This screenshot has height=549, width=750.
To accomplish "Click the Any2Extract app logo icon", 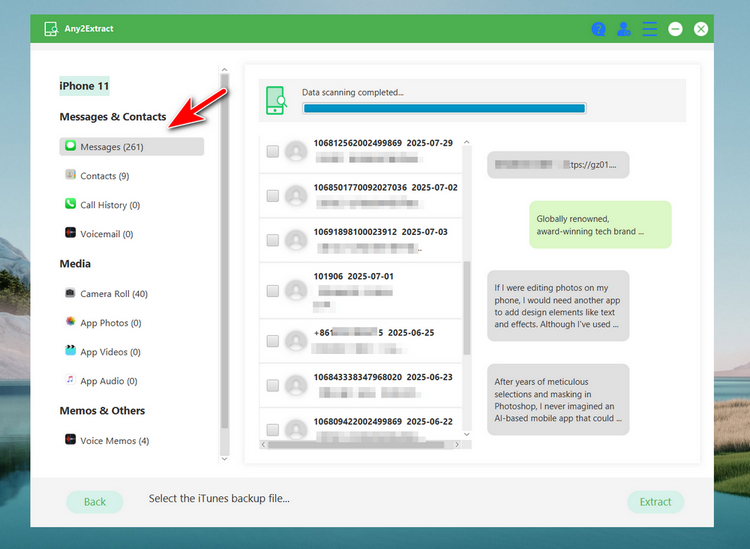I will (x=50, y=29).
